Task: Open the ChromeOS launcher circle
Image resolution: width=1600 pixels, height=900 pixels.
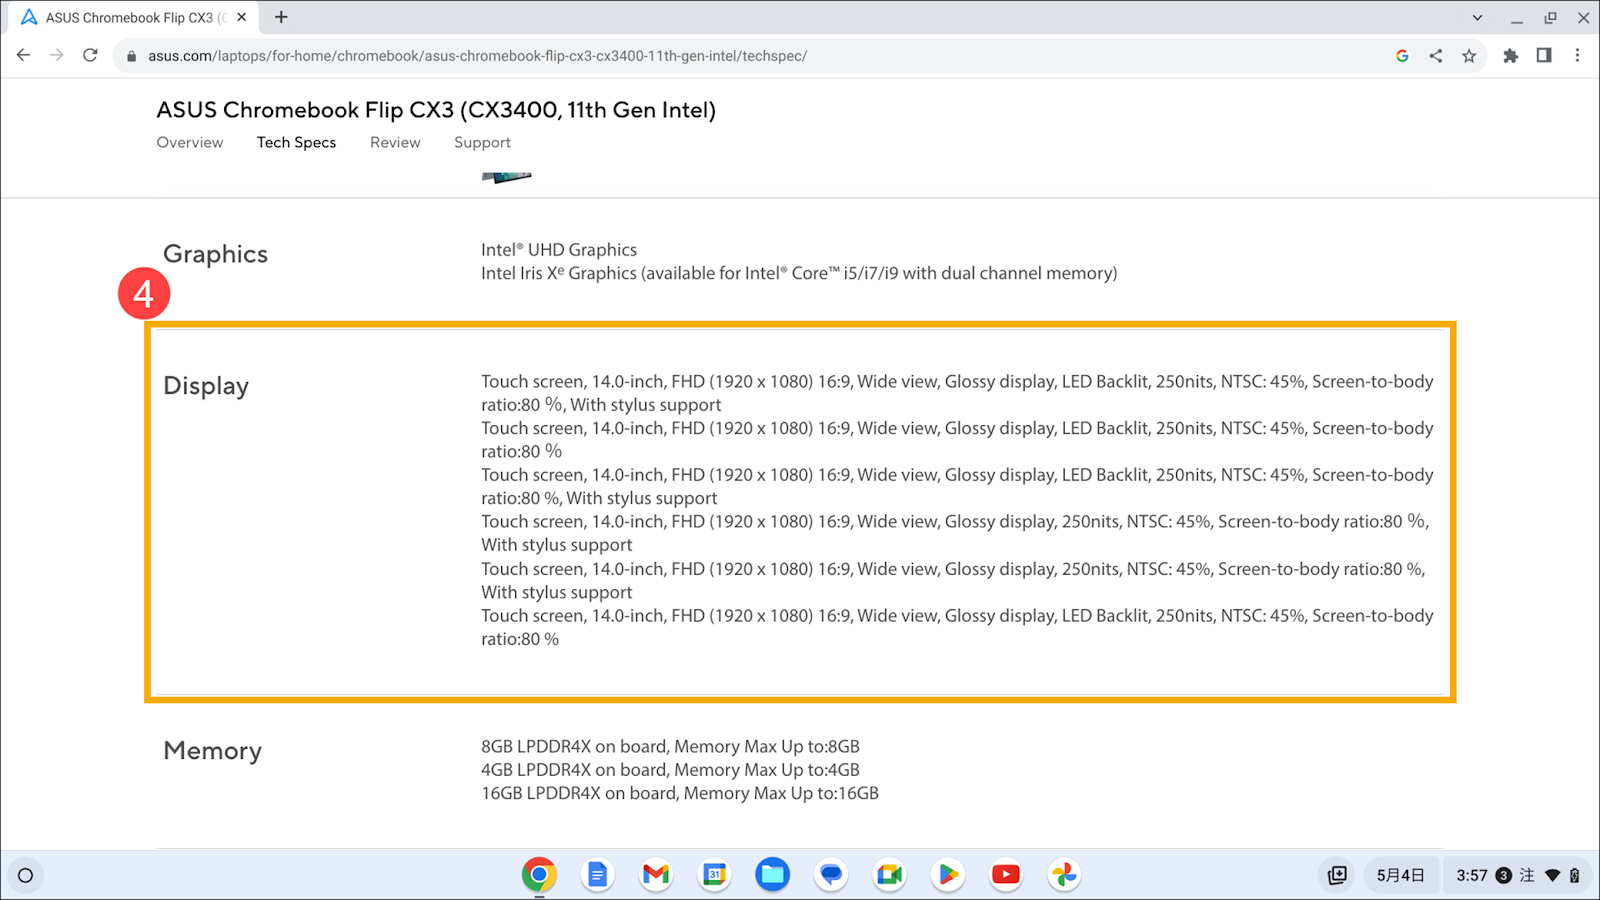Action: [x=26, y=875]
